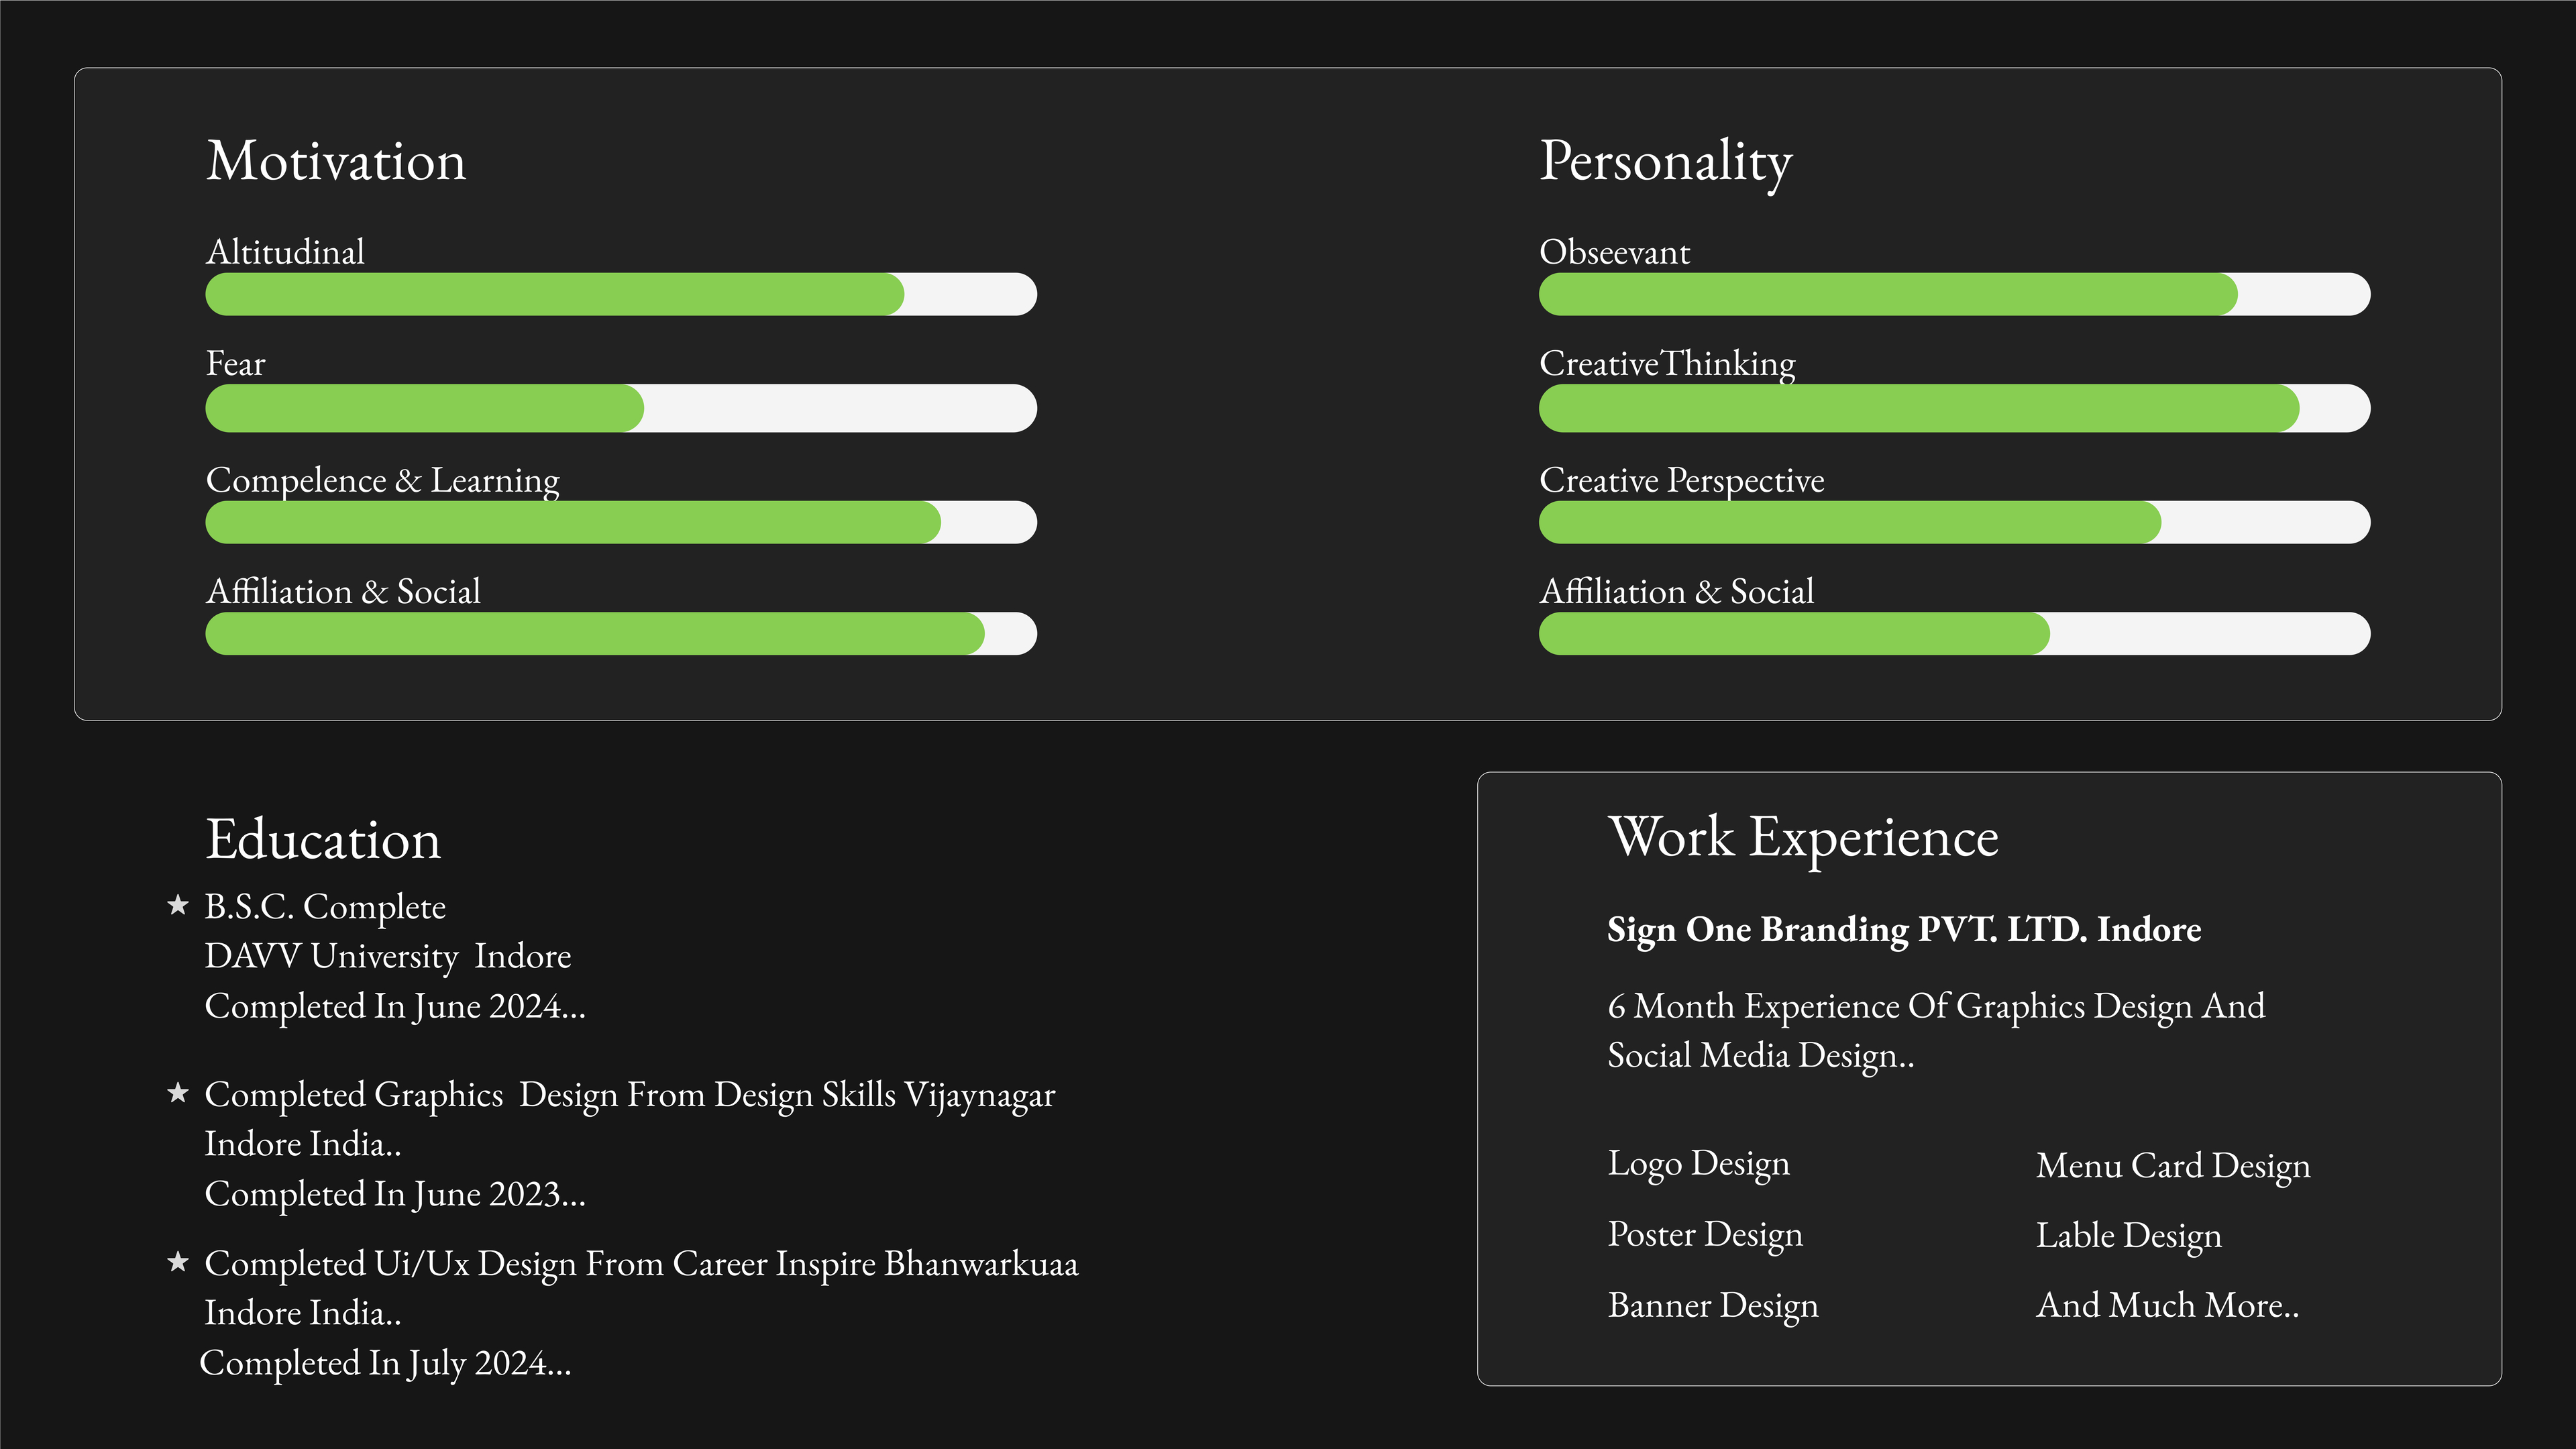Click the star bullet beside B.S.C. Complete
The image size is (2576, 1449).
[178, 905]
